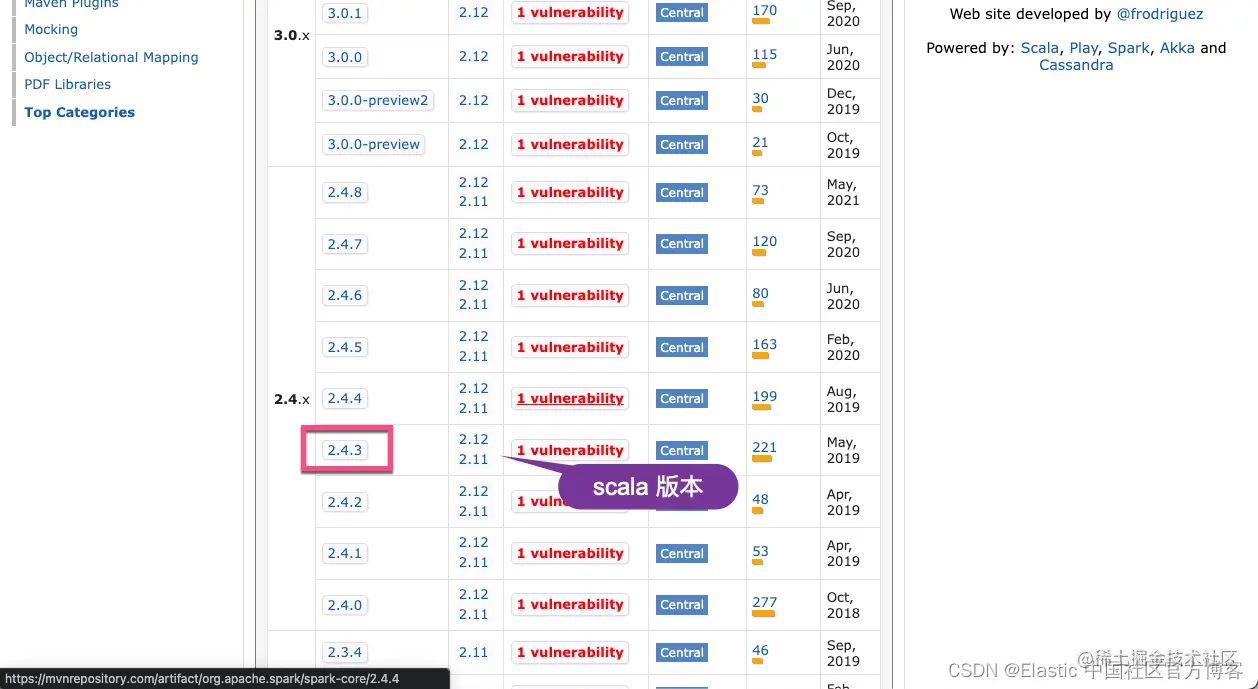1258x689 pixels.
Task: Open 53 usages of version 2.4.1
Action: click(761, 551)
